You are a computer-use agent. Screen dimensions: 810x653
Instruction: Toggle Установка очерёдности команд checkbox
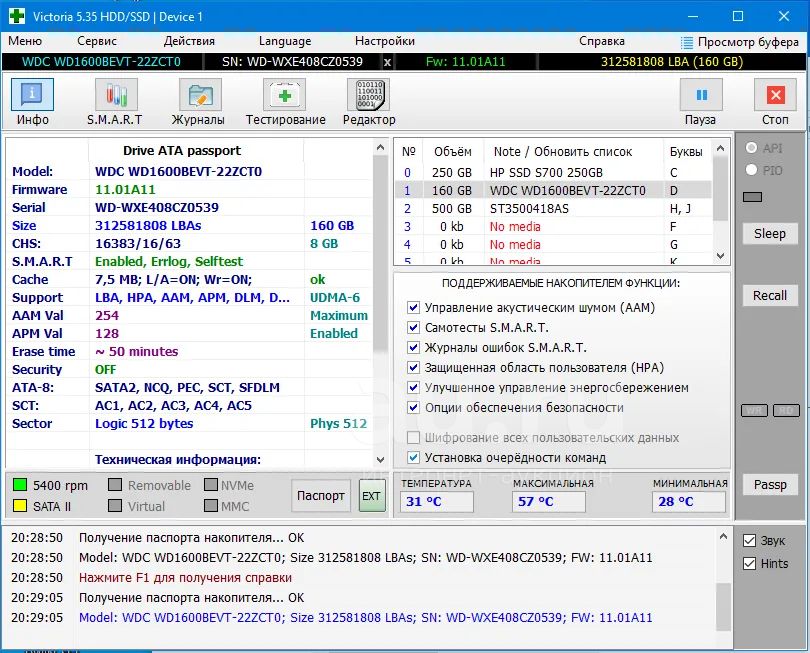tap(413, 457)
